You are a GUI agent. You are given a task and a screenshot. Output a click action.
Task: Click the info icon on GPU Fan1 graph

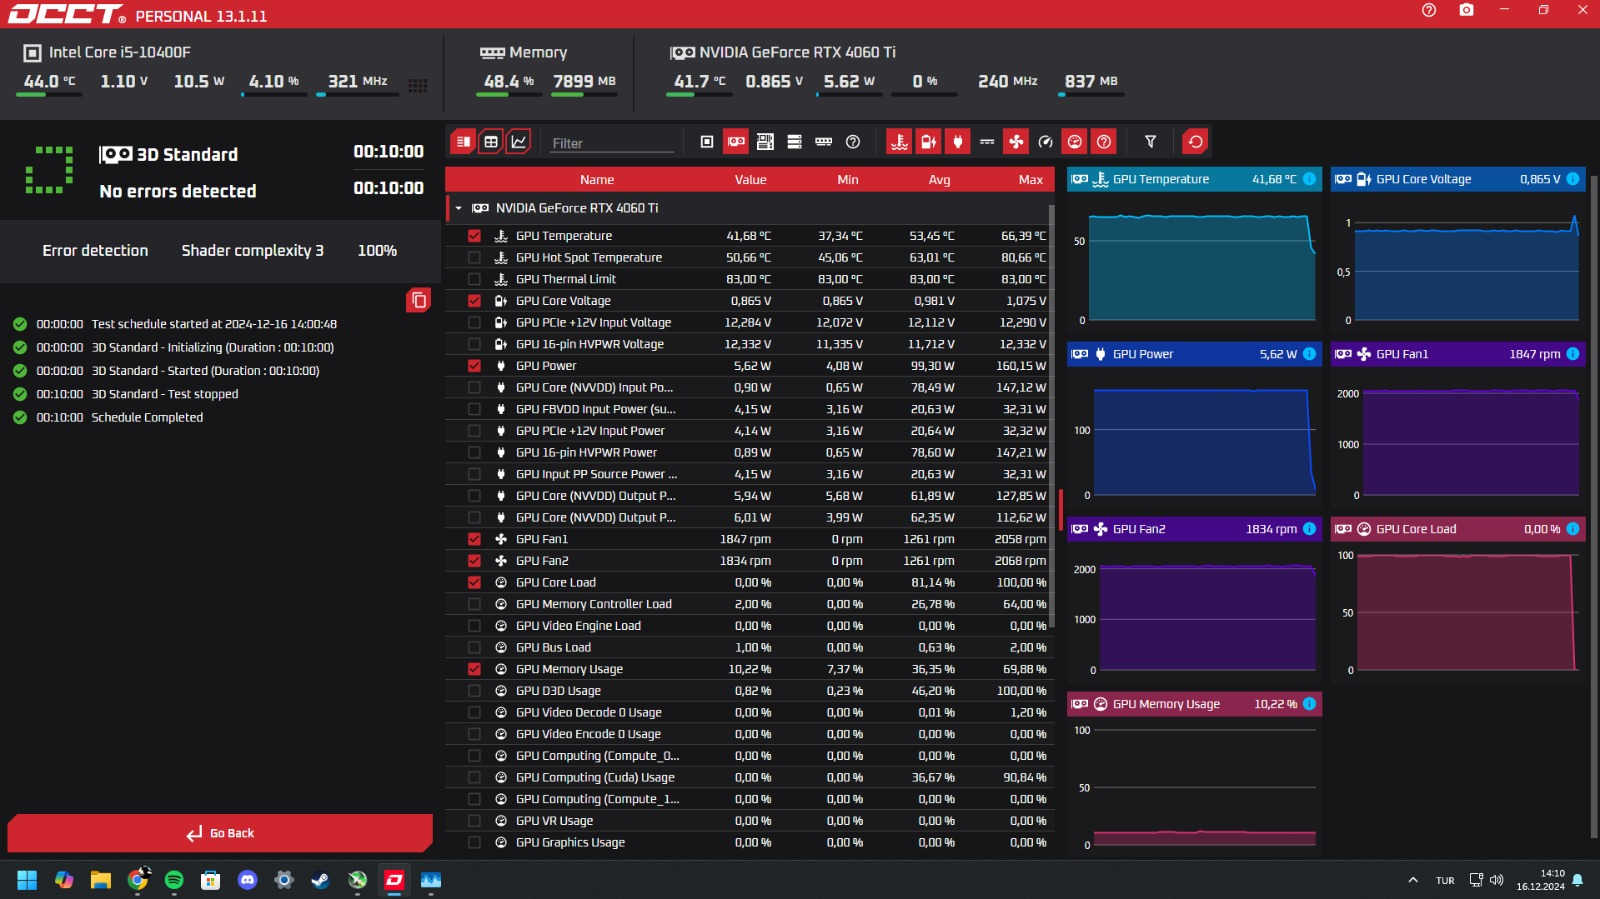(x=1573, y=354)
